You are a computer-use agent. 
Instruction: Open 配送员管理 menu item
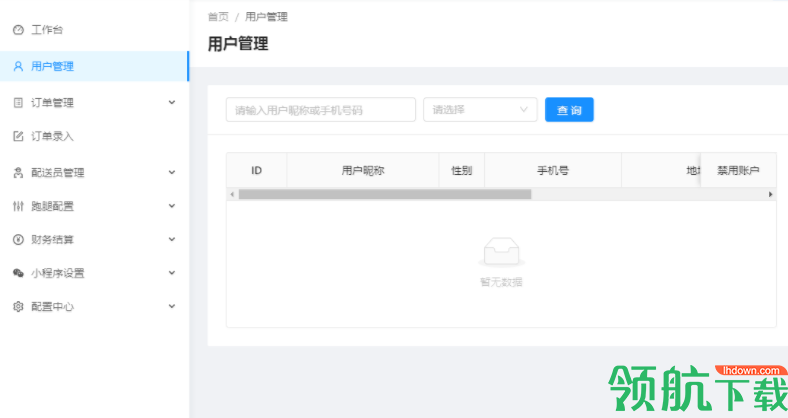(94, 173)
